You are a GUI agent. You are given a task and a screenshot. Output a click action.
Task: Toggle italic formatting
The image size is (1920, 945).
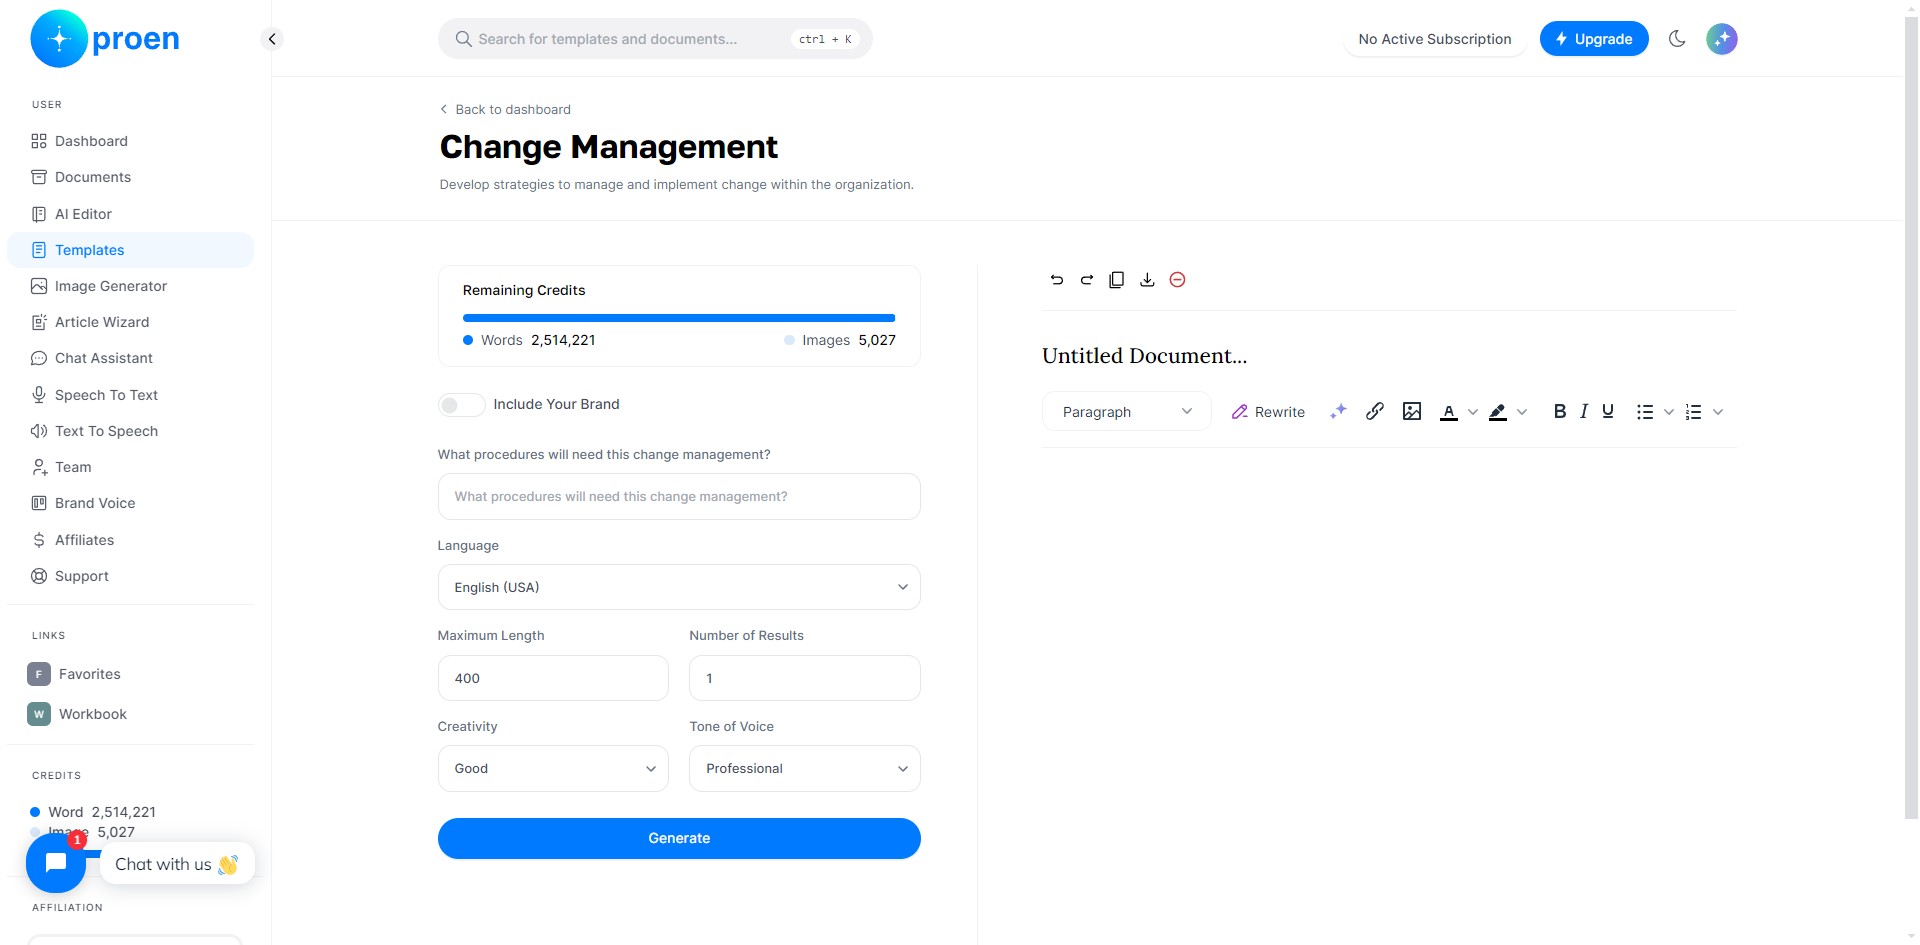1584,411
